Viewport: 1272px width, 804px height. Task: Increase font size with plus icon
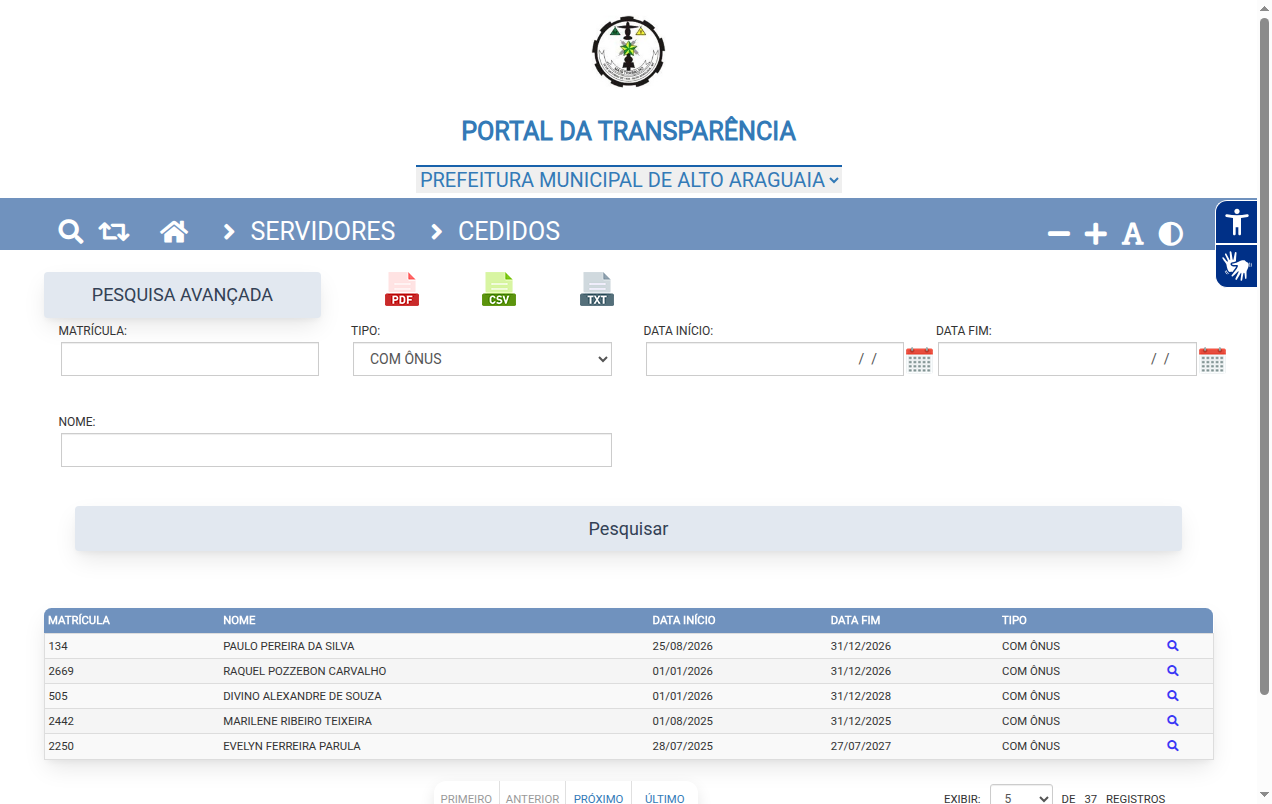point(1096,234)
